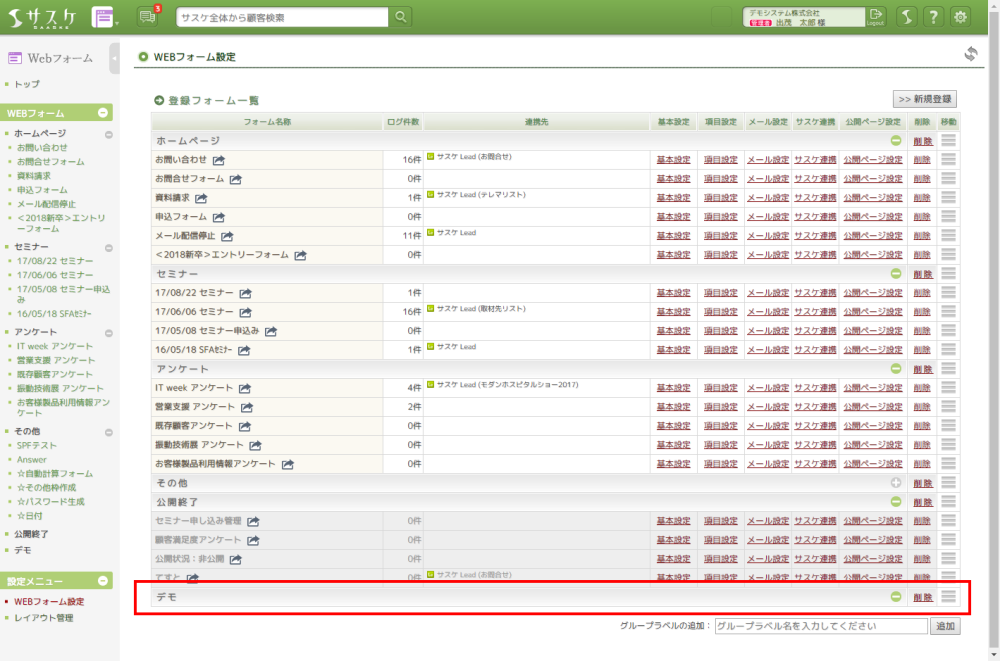1000x661 pixels.
Task: Click the Logout icon in header
Action: coord(876,16)
